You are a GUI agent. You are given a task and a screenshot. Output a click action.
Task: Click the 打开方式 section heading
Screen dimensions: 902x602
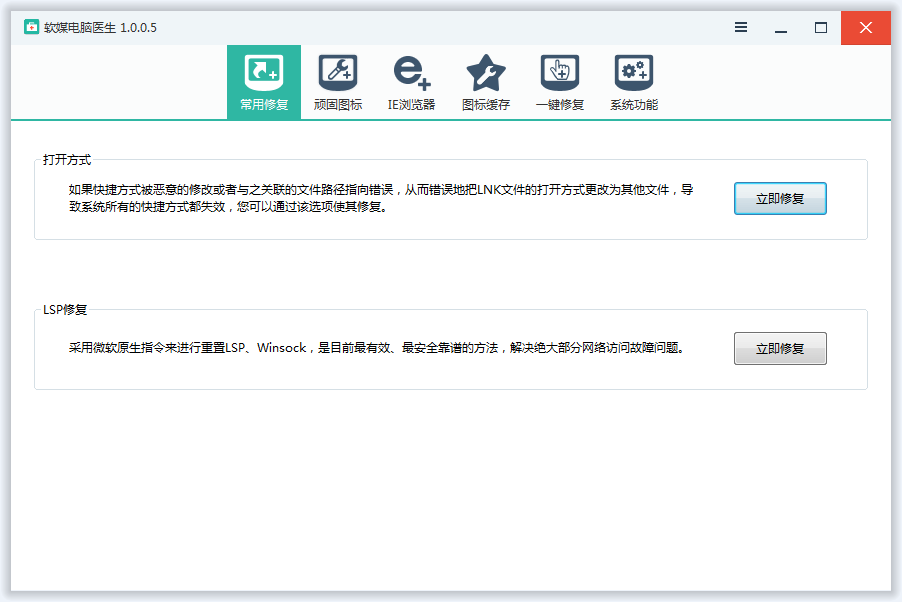pyautogui.click(x=67, y=159)
